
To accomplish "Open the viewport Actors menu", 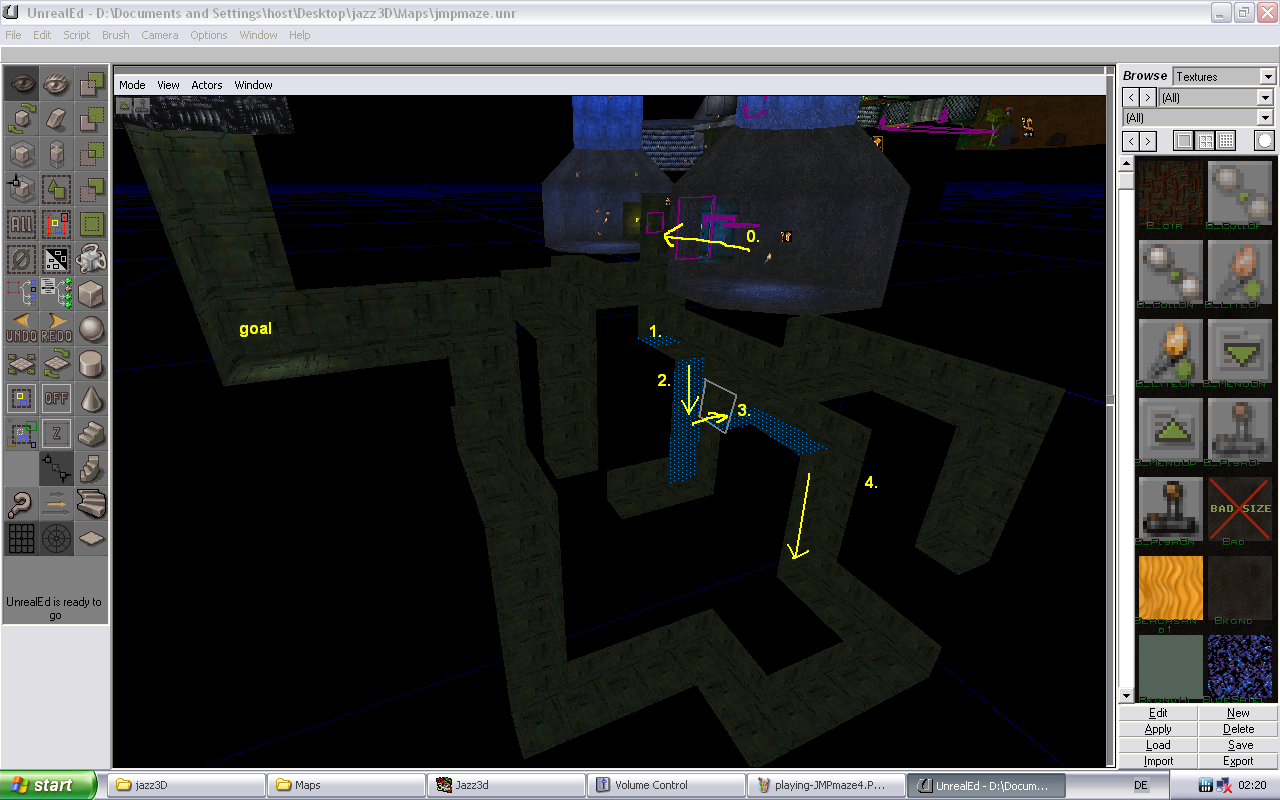I will click(207, 85).
